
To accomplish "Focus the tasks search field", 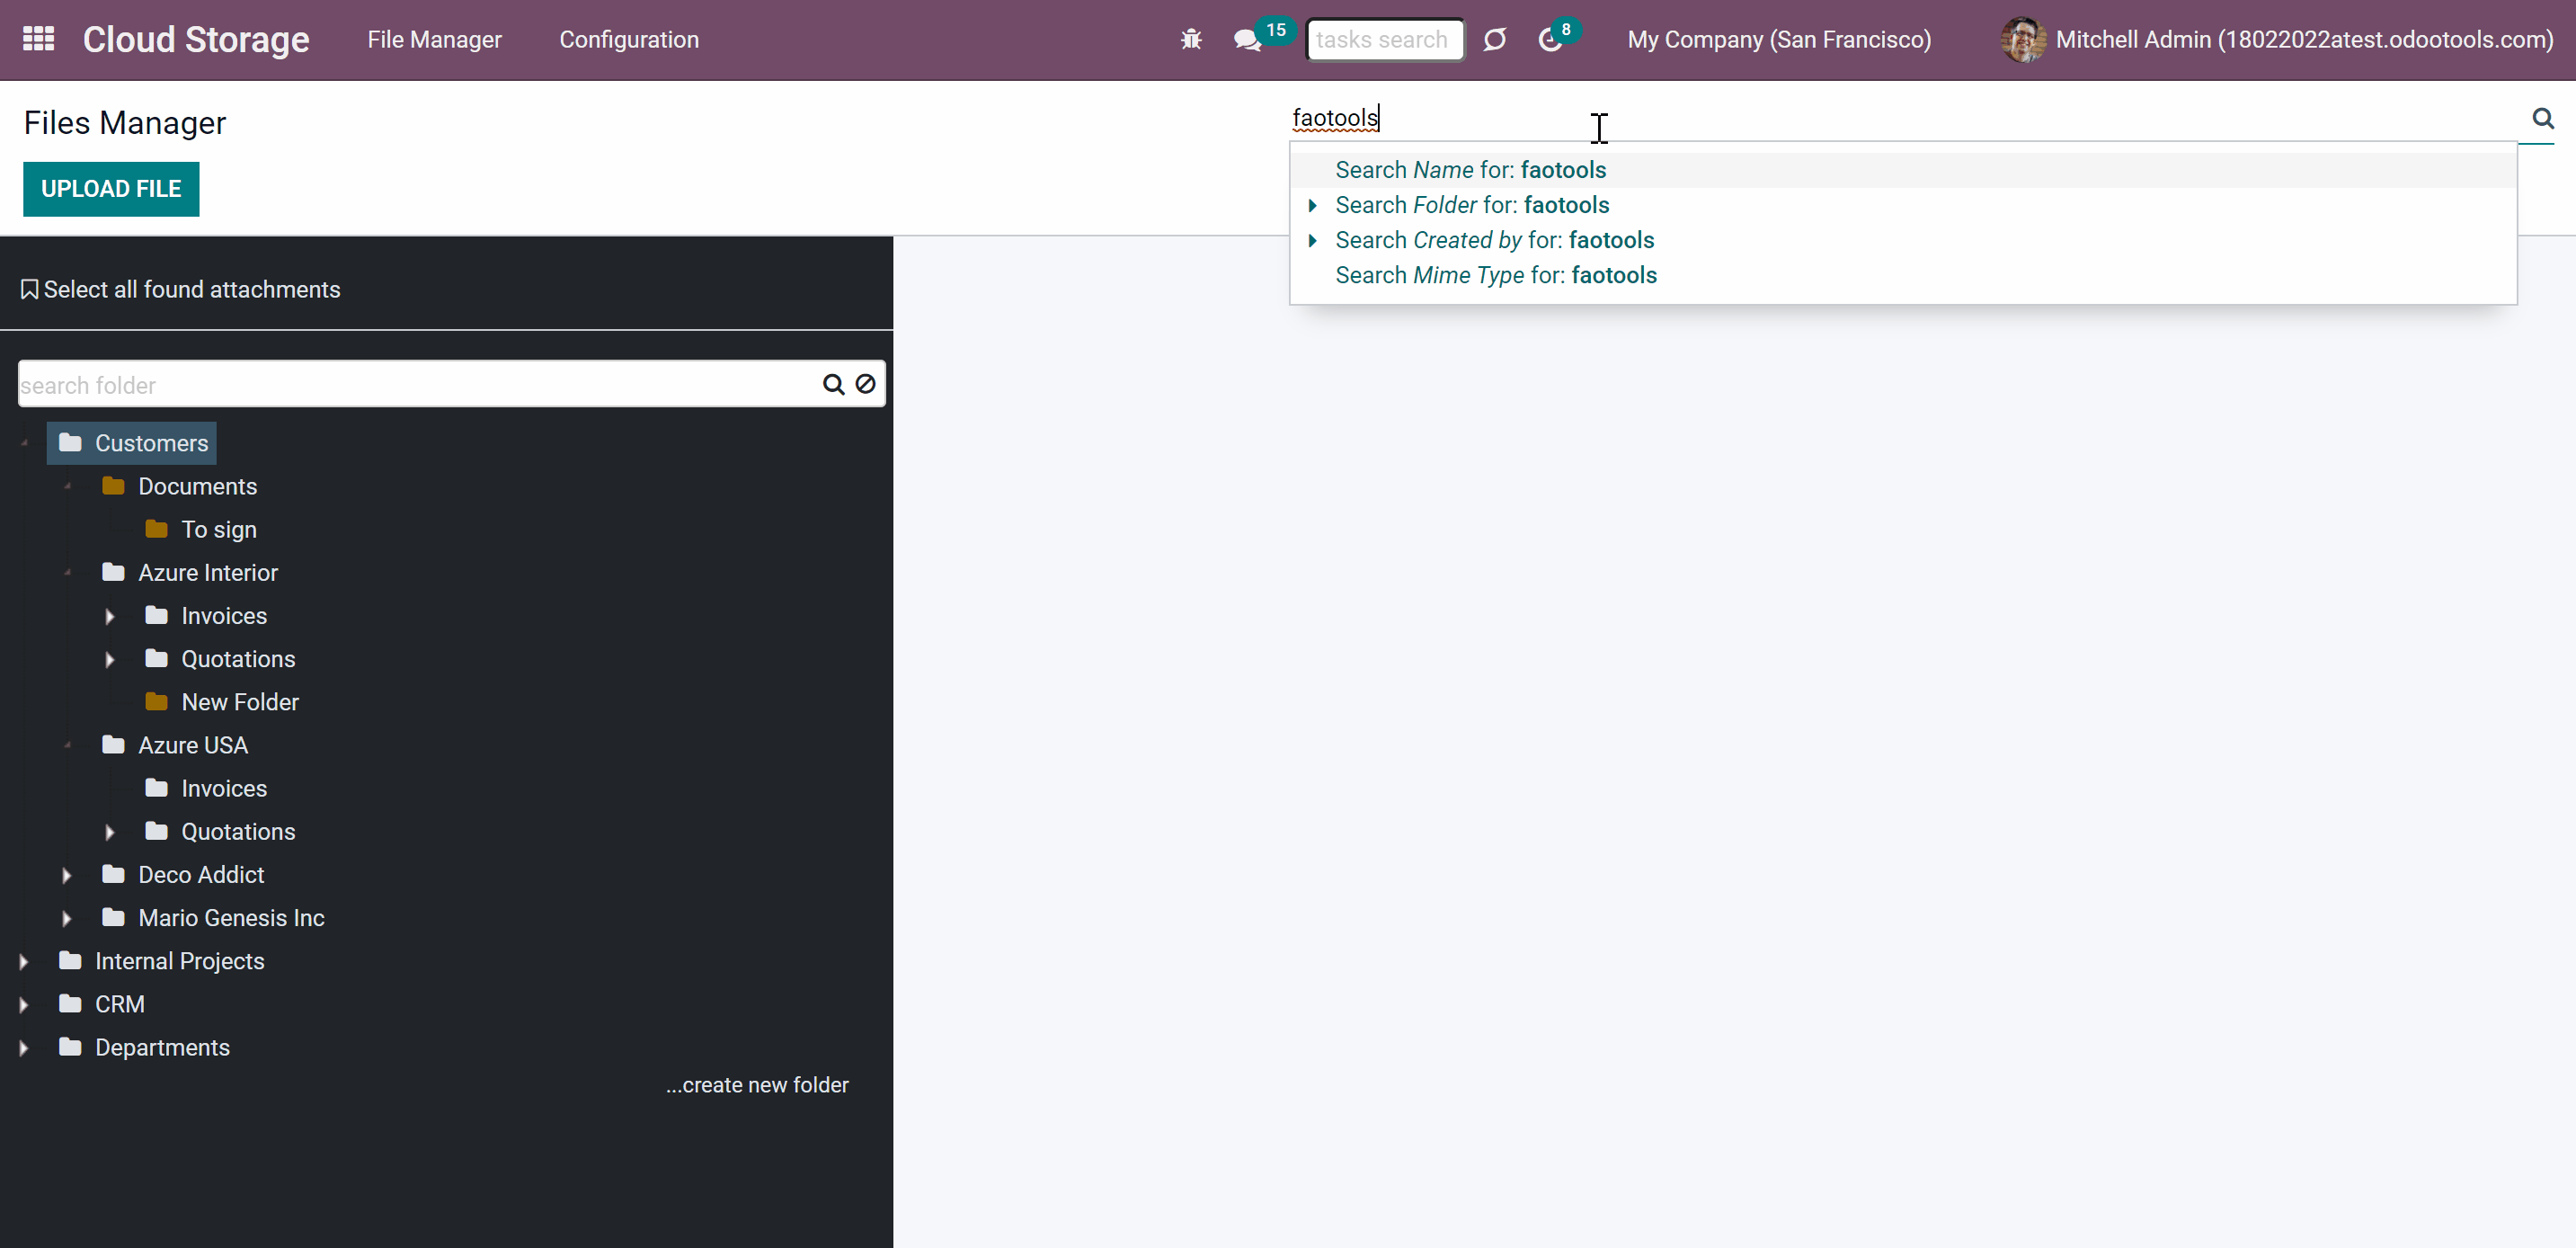I will 1384,40.
